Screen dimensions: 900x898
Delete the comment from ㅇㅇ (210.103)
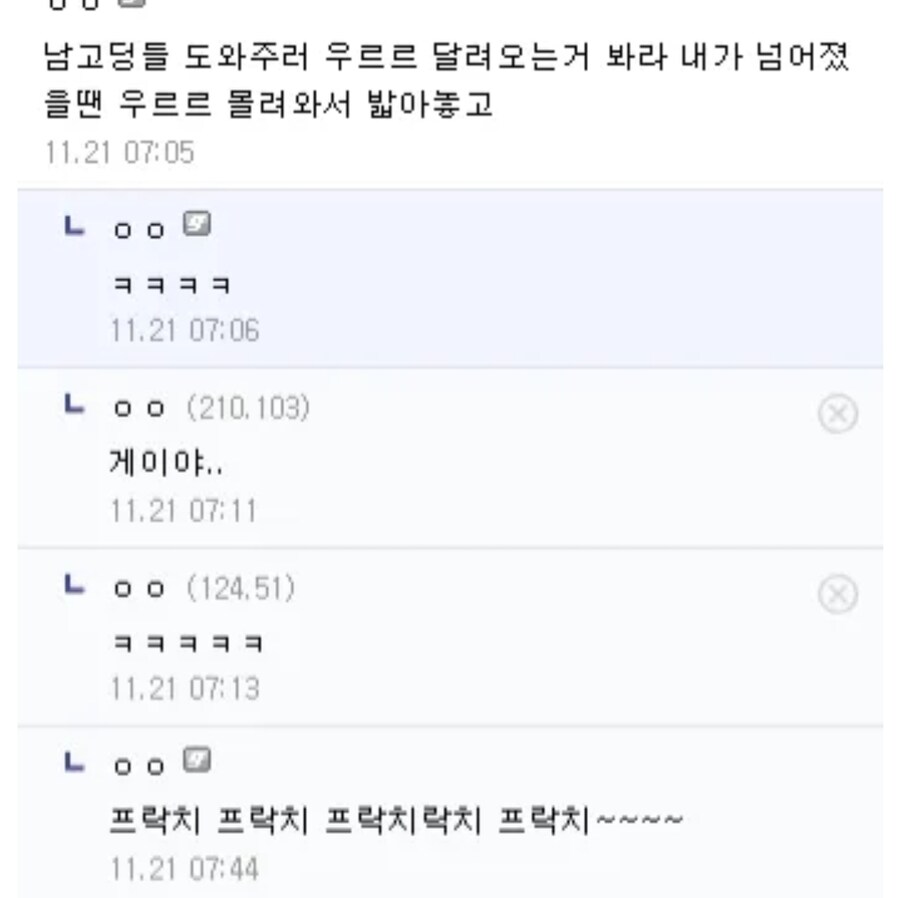tap(837, 413)
